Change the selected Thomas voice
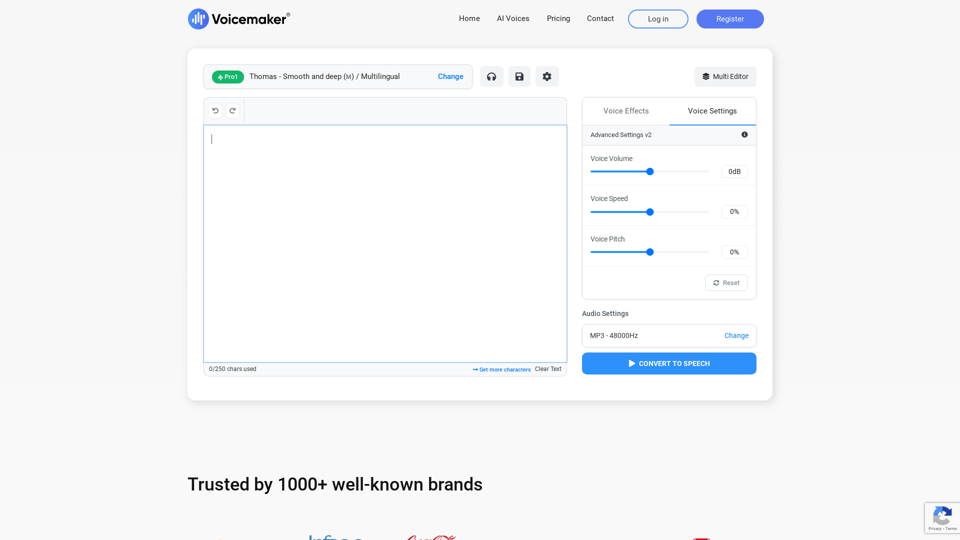Image resolution: width=960 pixels, height=540 pixels. tap(450, 77)
